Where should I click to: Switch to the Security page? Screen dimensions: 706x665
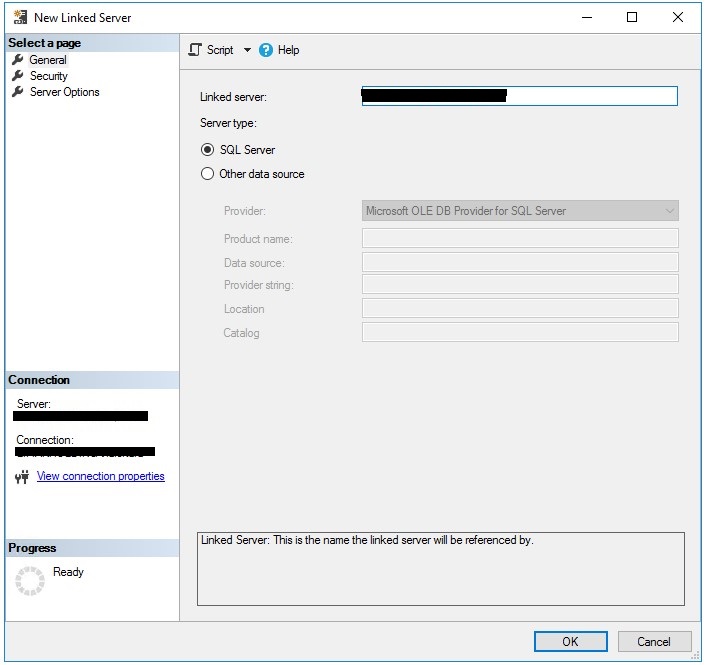(49, 76)
